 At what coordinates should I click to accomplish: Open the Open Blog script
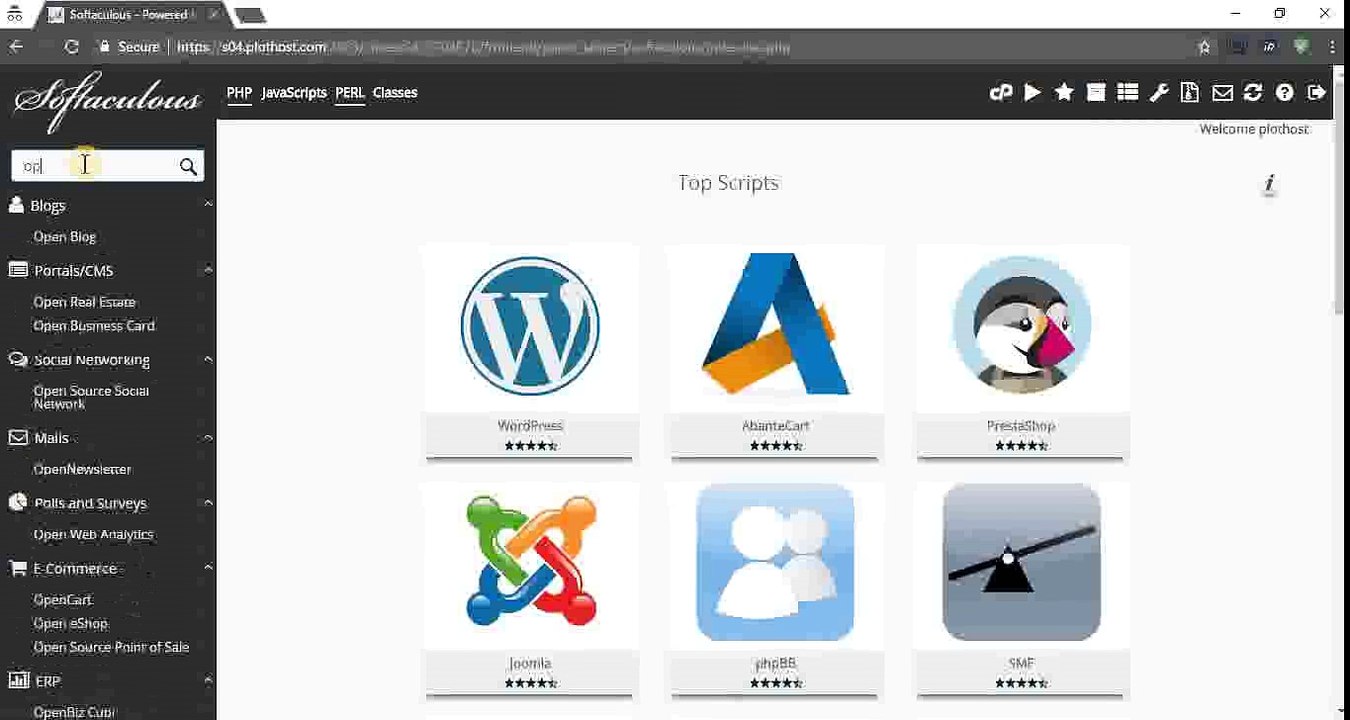pyautogui.click(x=64, y=237)
